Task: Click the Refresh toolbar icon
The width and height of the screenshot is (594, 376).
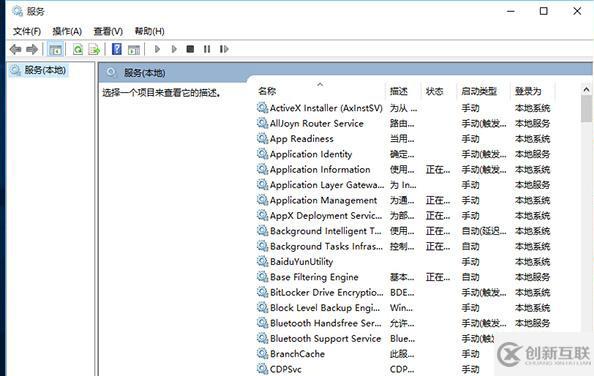Action: (78, 49)
